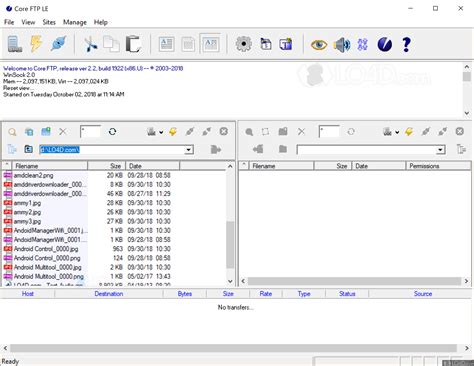
Task: Open the Manage menu
Action: pyautogui.click(x=75, y=22)
